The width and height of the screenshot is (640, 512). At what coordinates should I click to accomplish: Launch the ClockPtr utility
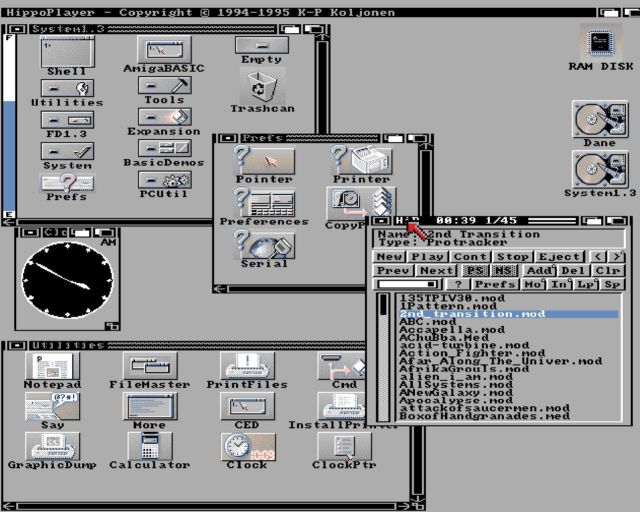[x=344, y=446]
